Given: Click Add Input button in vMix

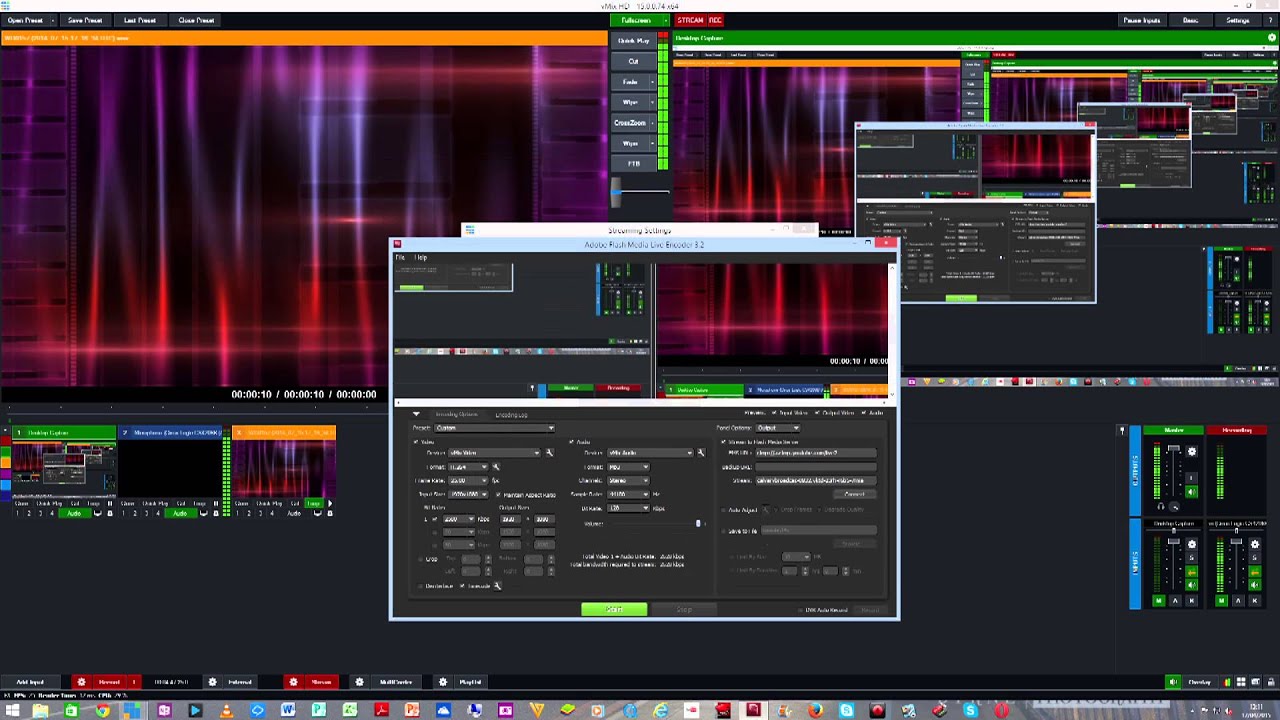Looking at the screenshot, I should point(30,682).
